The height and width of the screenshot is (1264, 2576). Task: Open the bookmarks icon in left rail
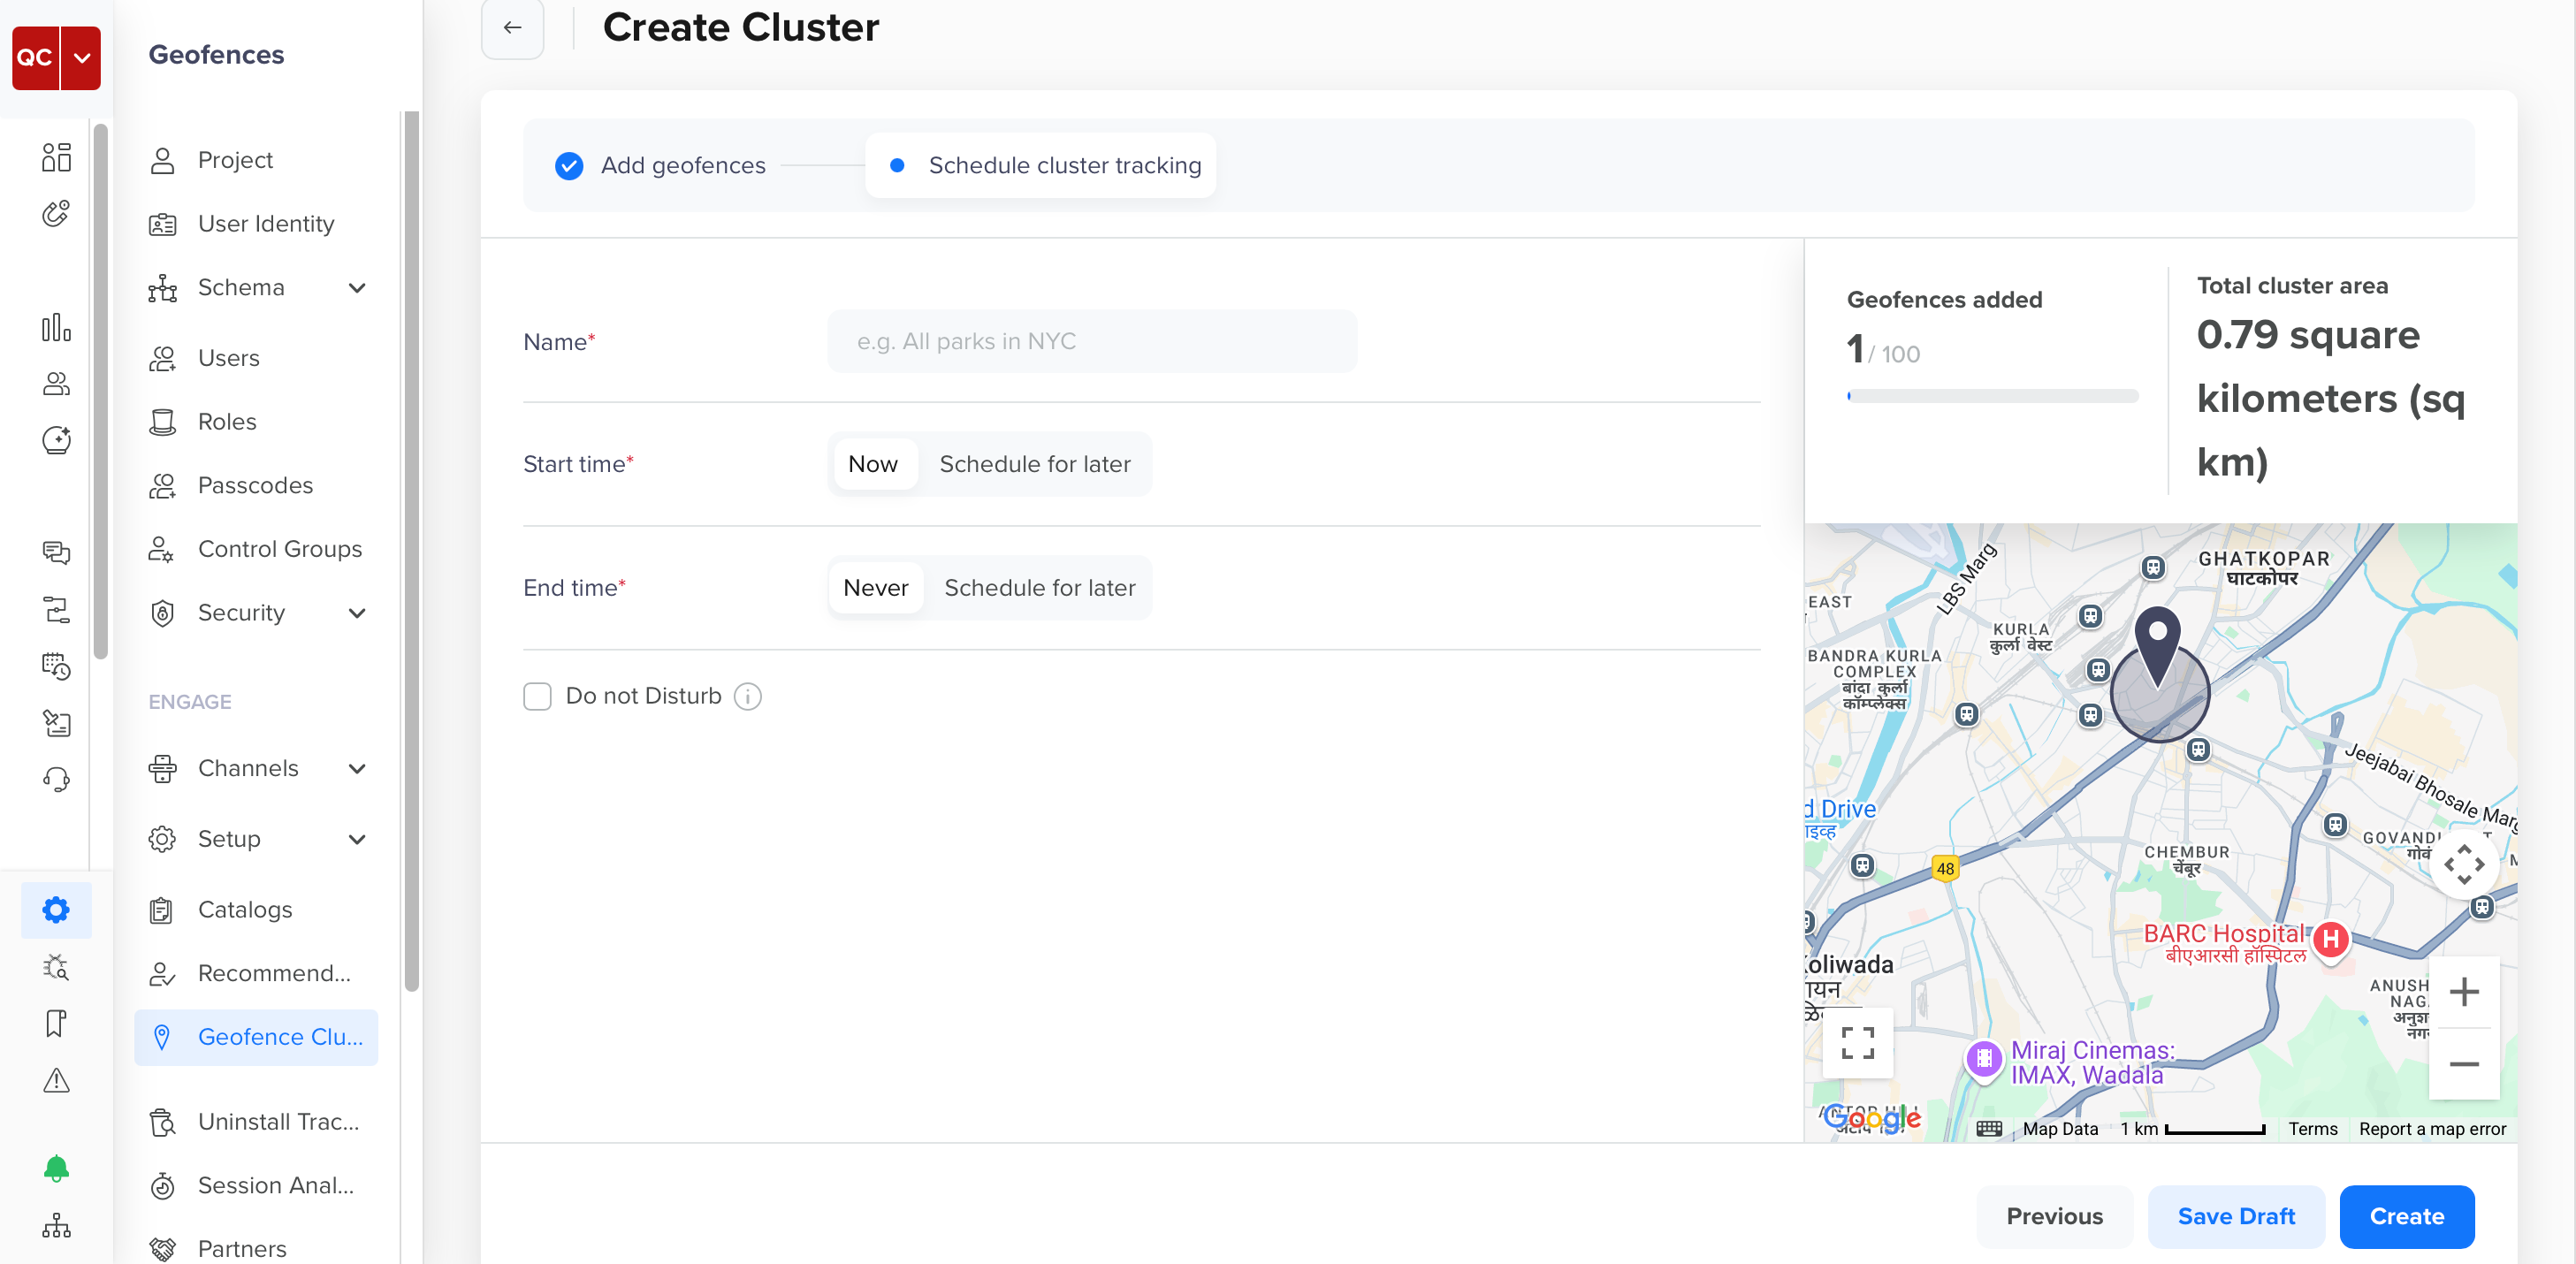(56, 1023)
